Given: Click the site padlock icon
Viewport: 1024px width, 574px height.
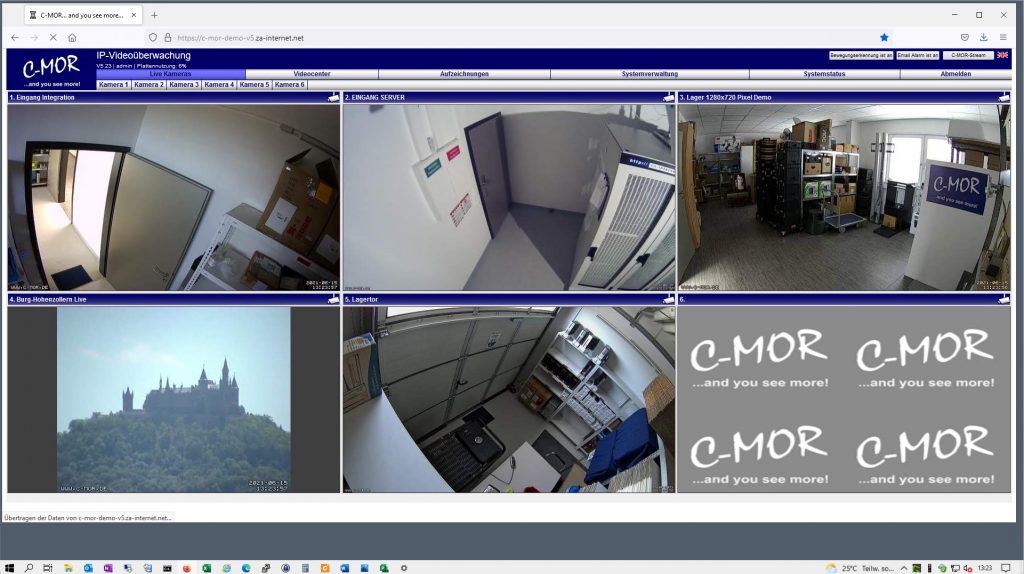Looking at the screenshot, I should [x=167, y=38].
